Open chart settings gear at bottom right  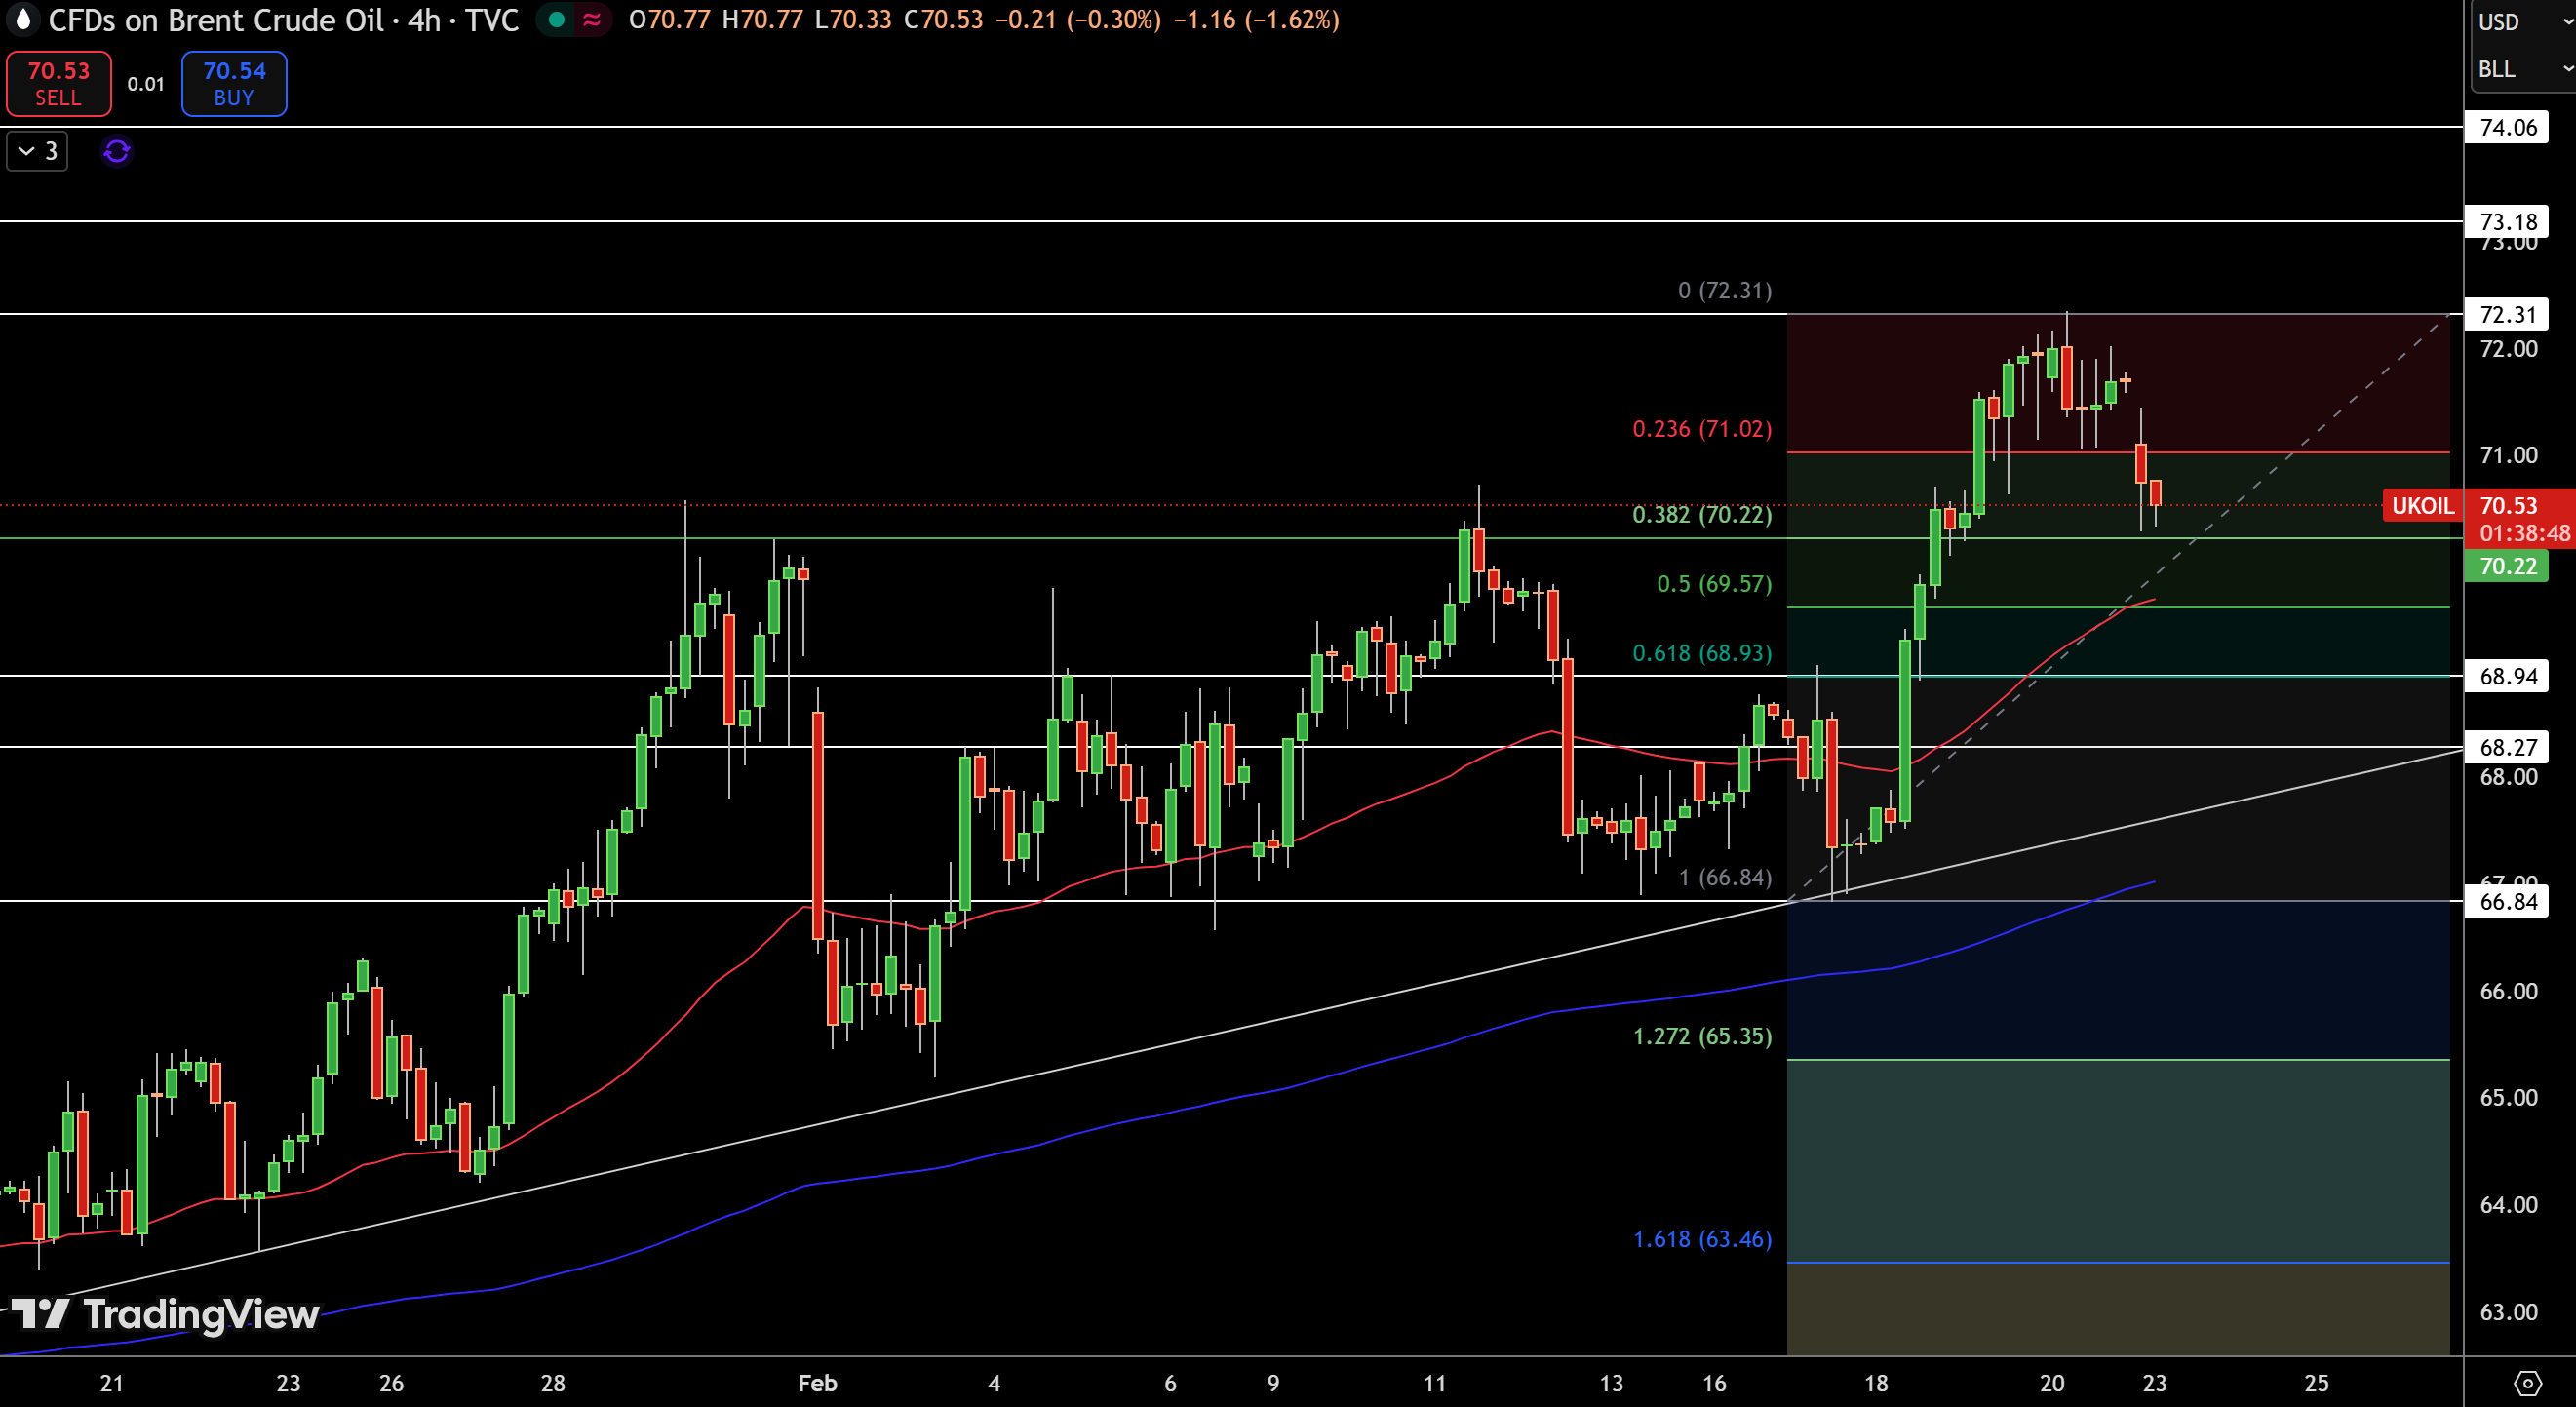click(x=2527, y=1383)
